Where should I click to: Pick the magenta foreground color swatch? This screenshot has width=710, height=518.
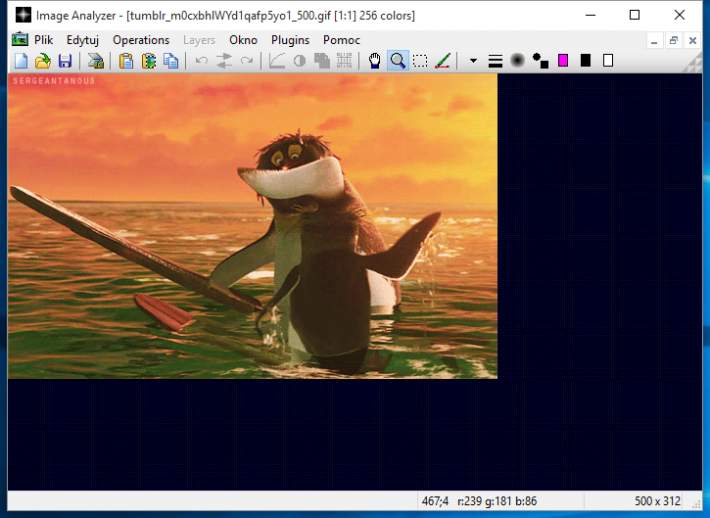[x=563, y=61]
